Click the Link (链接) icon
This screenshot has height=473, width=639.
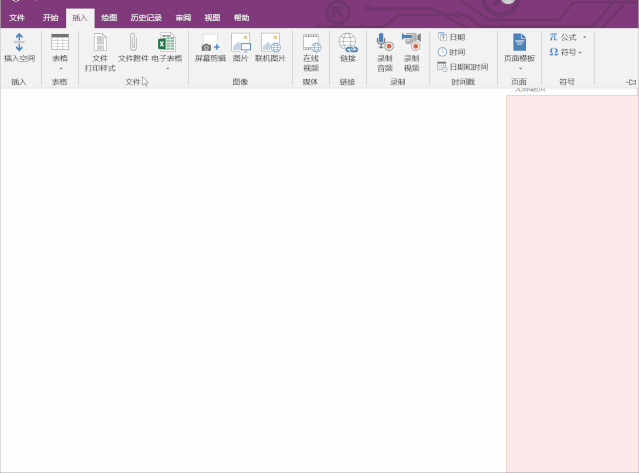tap(347, 48)
